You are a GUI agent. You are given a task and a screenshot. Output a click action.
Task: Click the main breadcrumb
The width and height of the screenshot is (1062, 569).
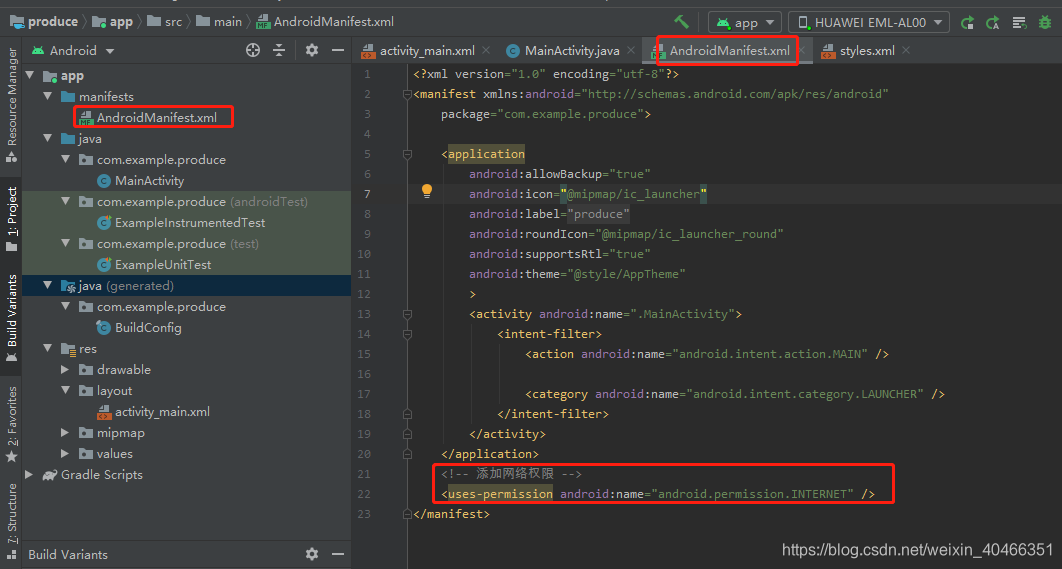(219, 22)
